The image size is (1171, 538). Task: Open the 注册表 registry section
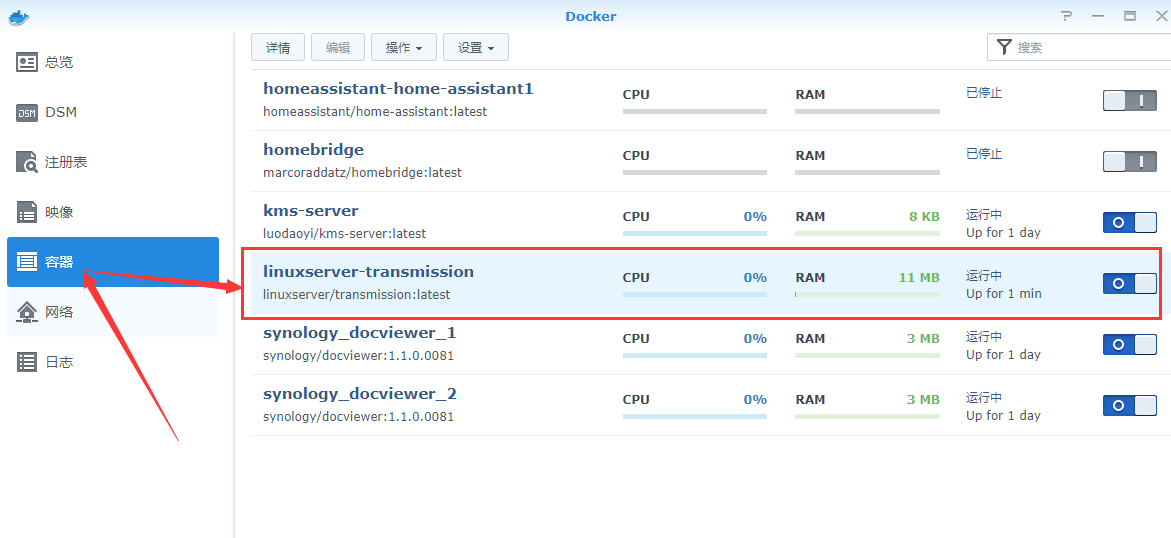click(113, 162)
